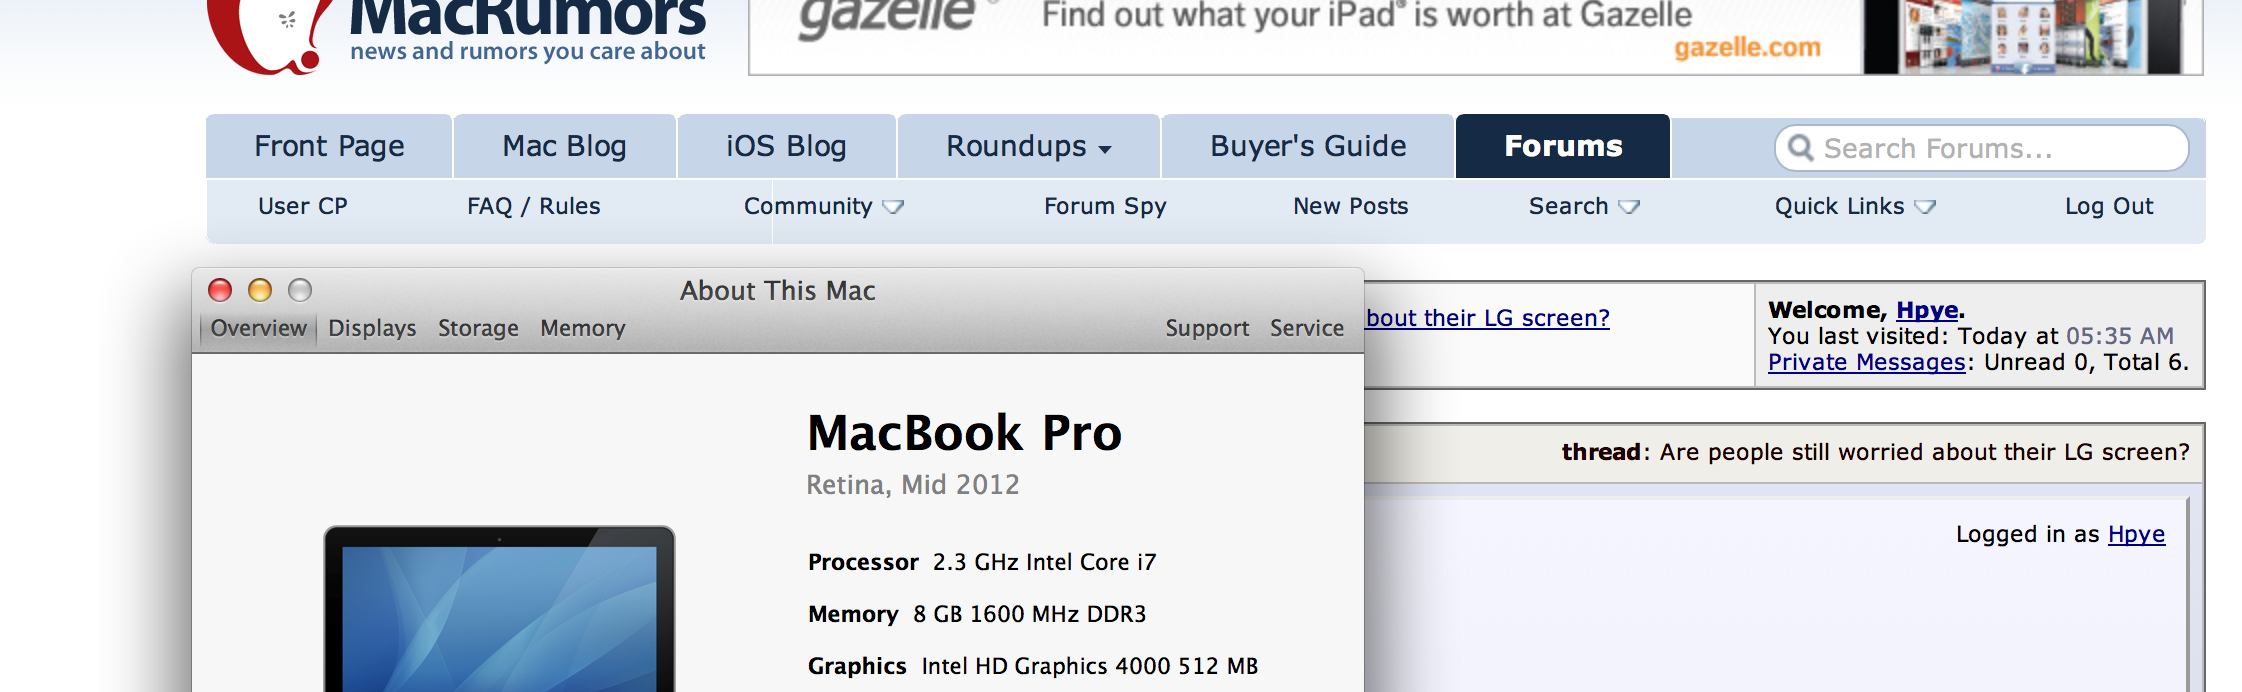This screenshot has width=2242, height=692.
Task: Minimize the About This Mac window
Action: 260,290
